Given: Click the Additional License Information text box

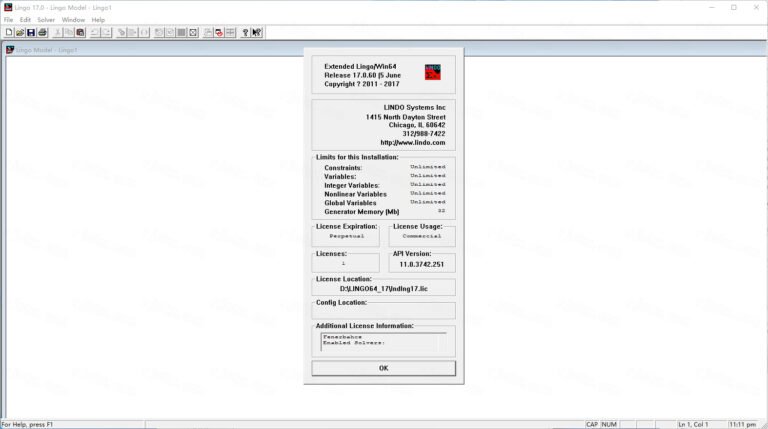Looking at the screenshot, I should pyautogui.click(x=384, y=341).
